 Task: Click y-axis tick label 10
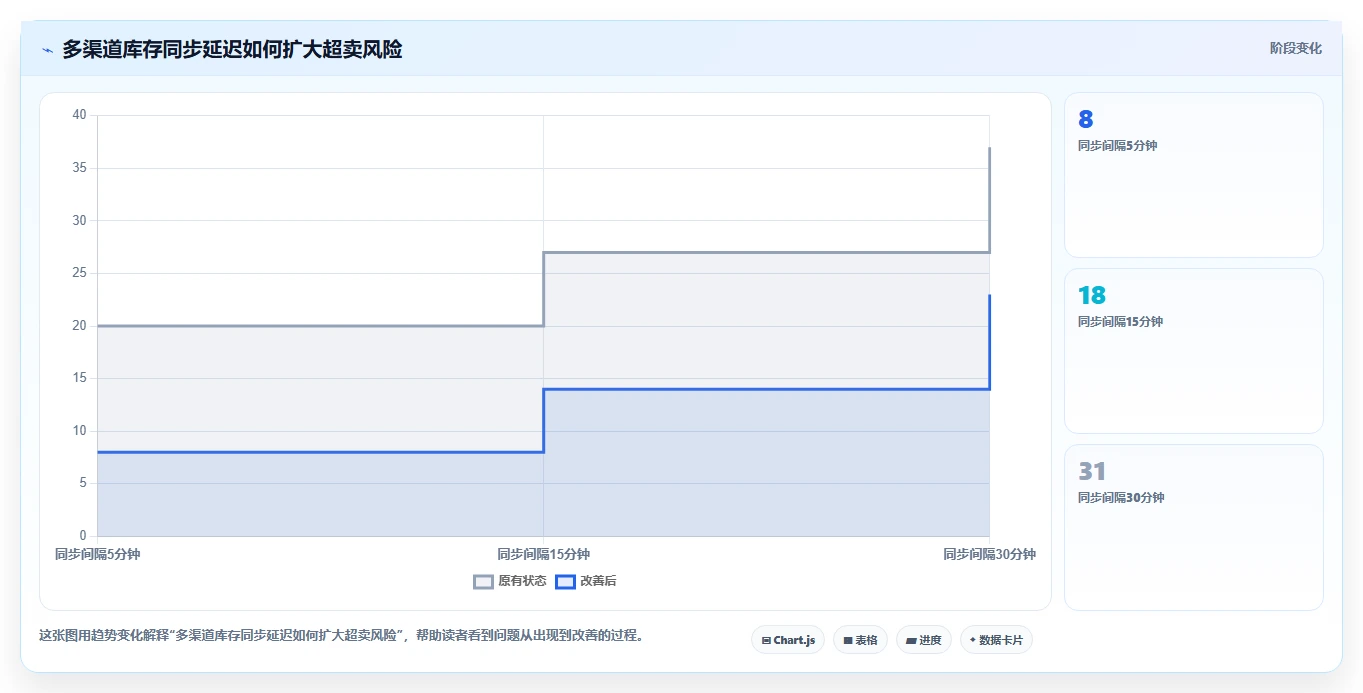tap(80, 431)
